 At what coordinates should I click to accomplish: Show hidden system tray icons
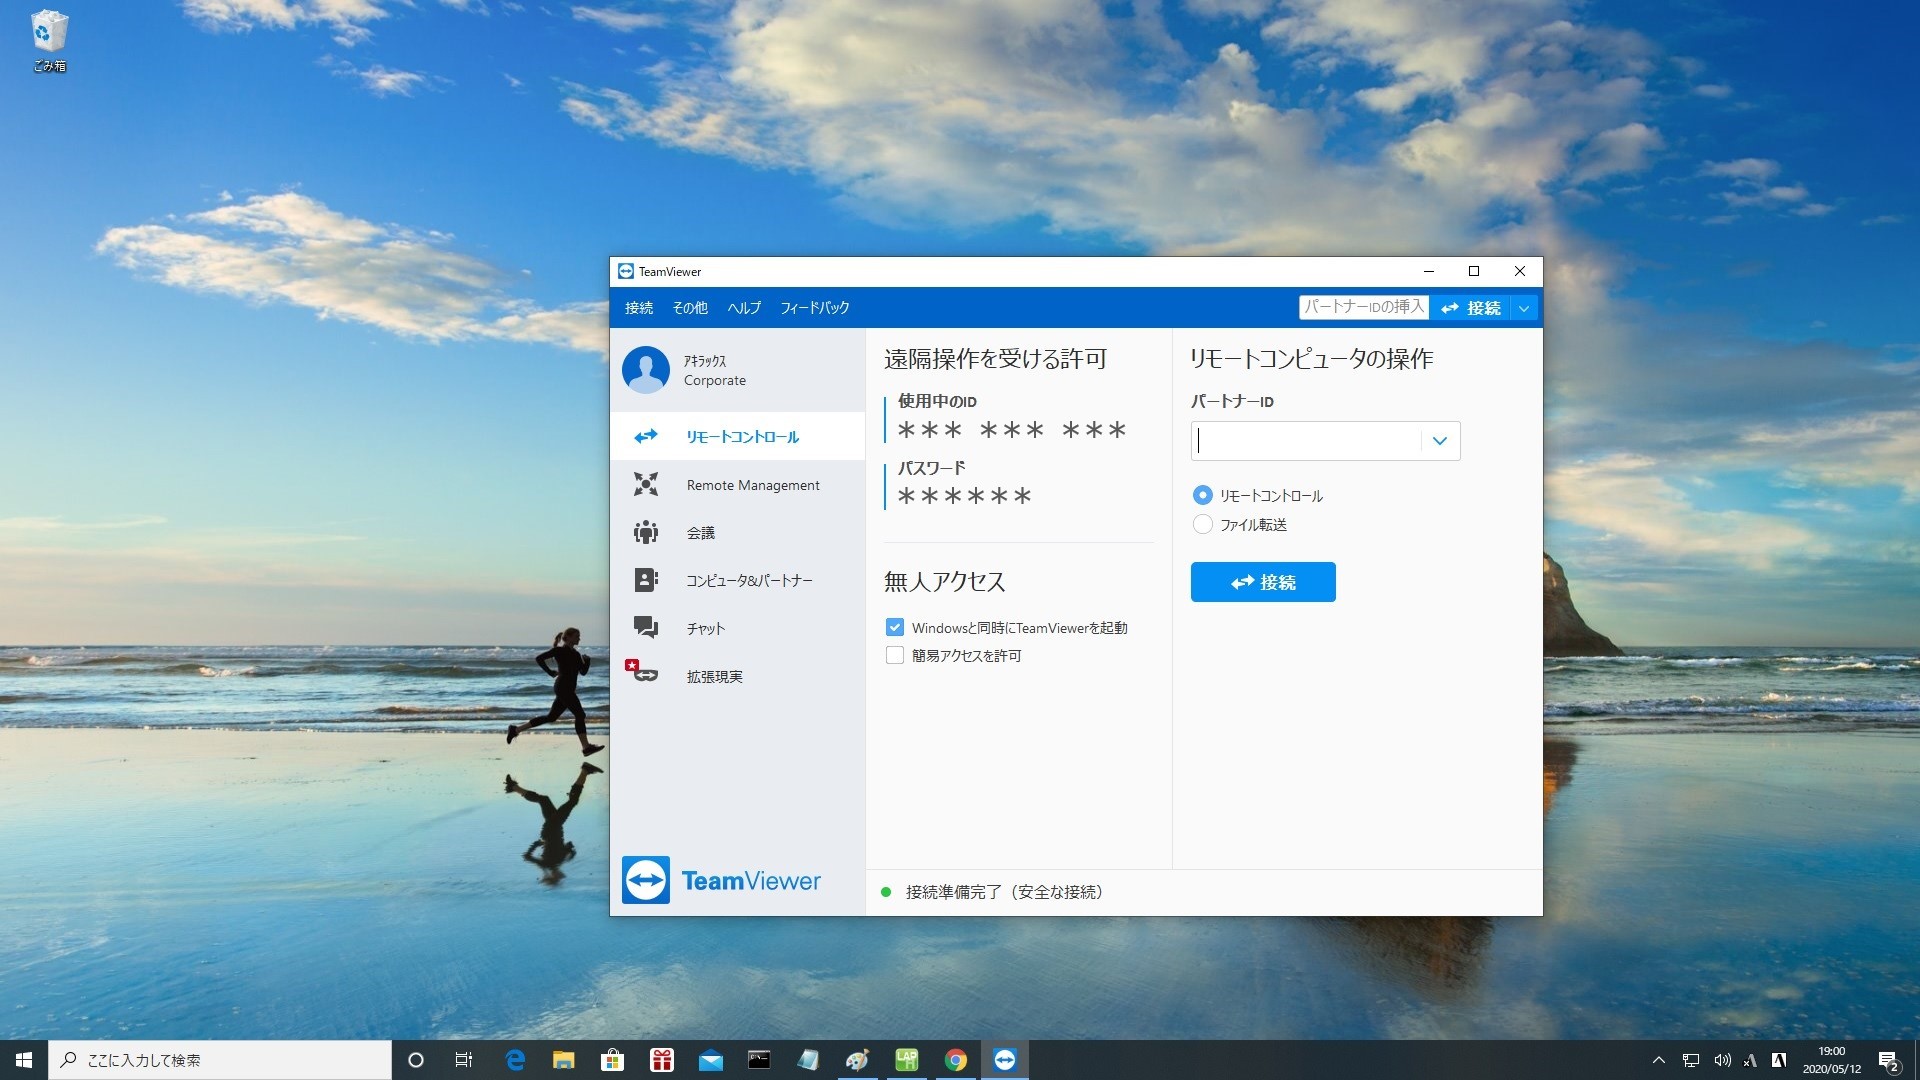click(1658, 1060)
